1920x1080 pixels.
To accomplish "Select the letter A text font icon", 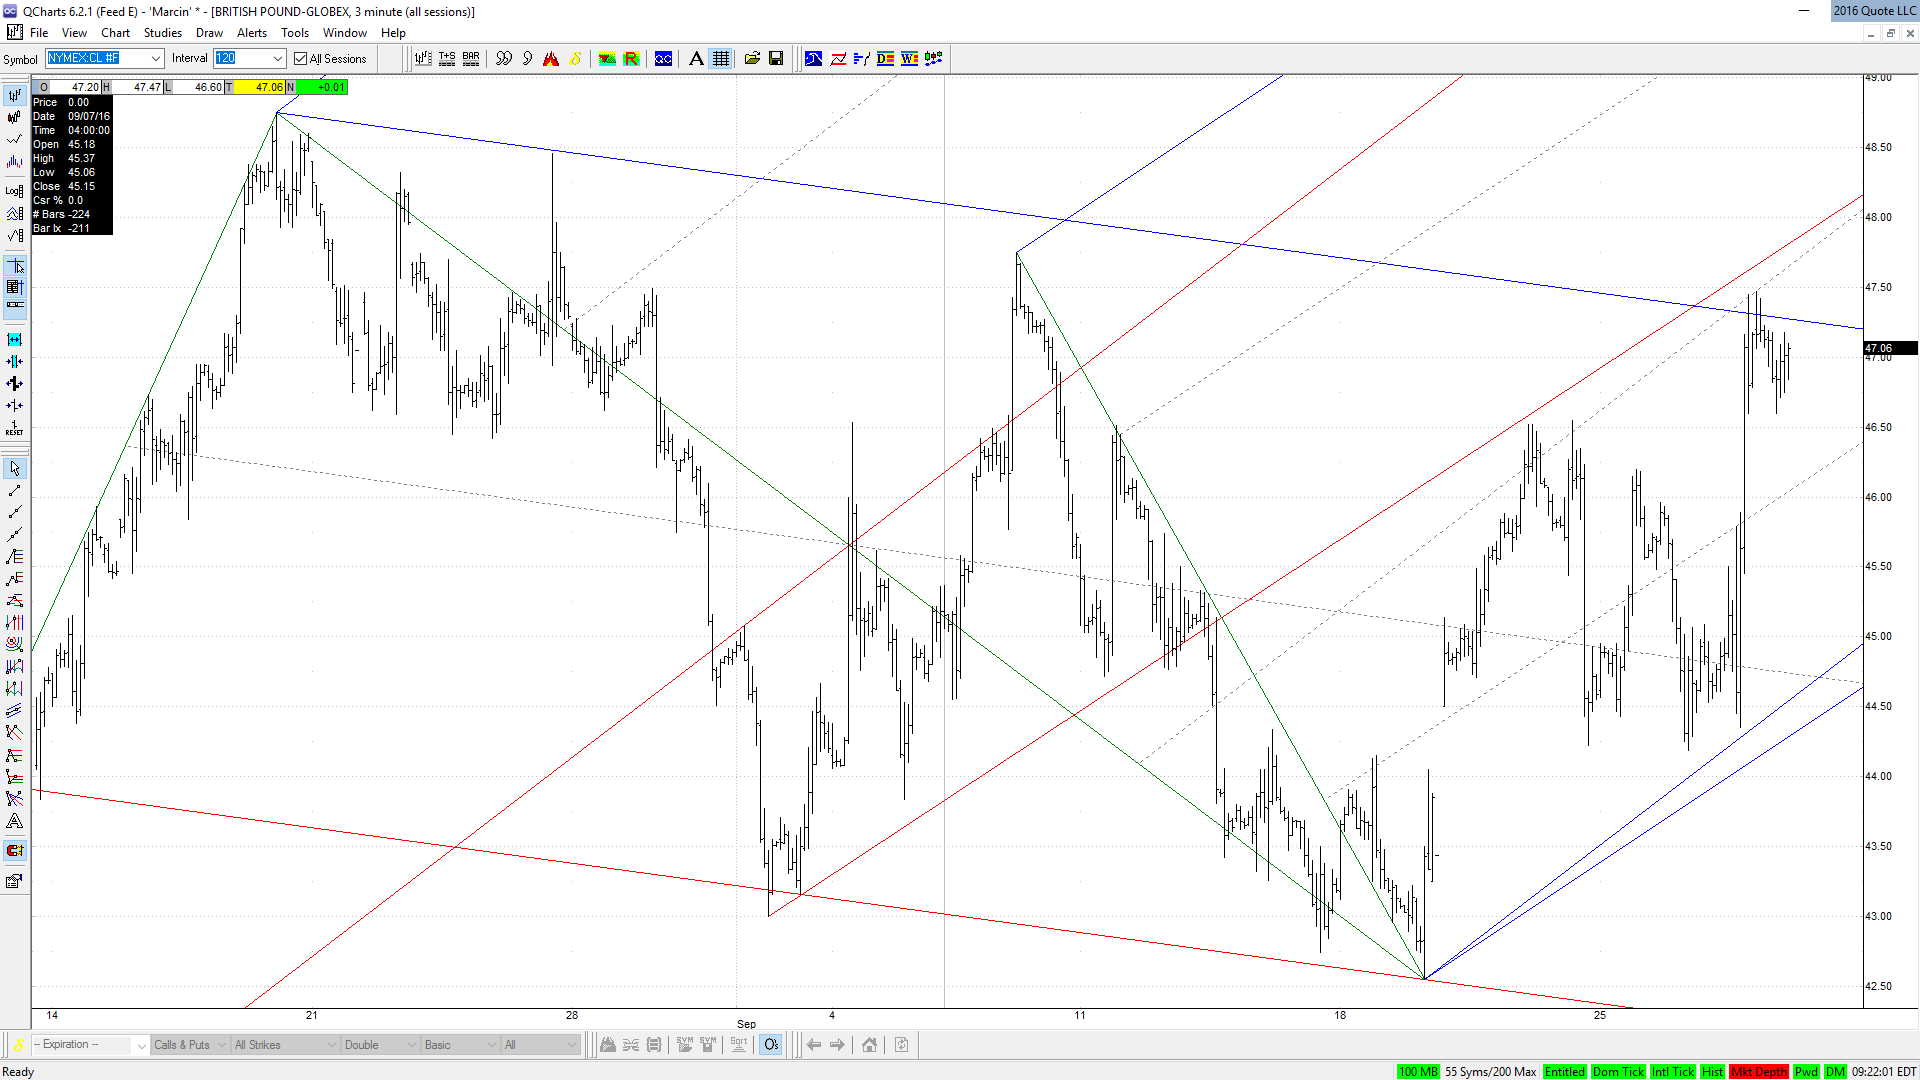I will [x=696, y=59].
